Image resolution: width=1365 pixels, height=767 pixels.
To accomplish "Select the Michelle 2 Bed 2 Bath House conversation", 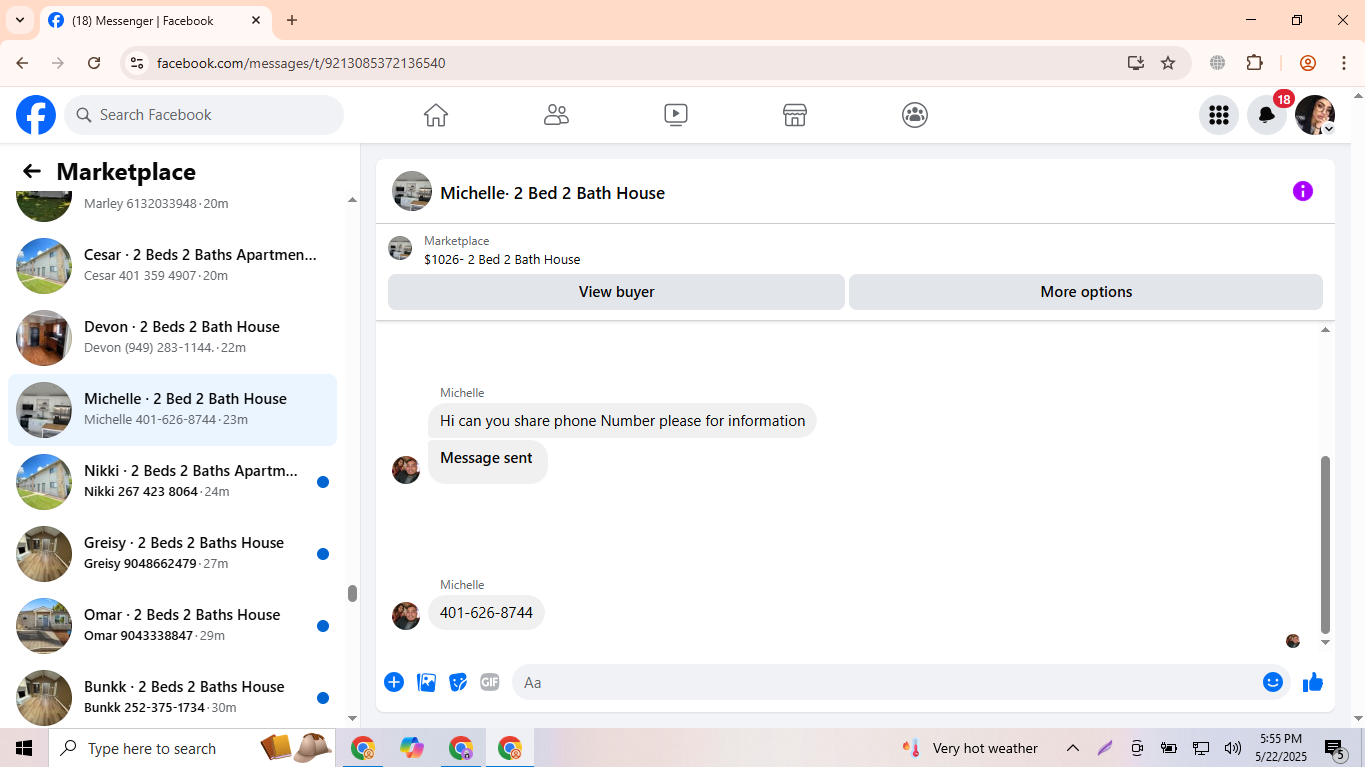I will [x=172, y=410].
